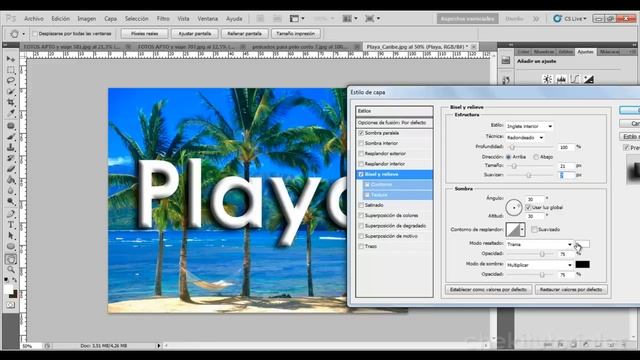
Task: Open the Capa menu
Action: (110, 19)
